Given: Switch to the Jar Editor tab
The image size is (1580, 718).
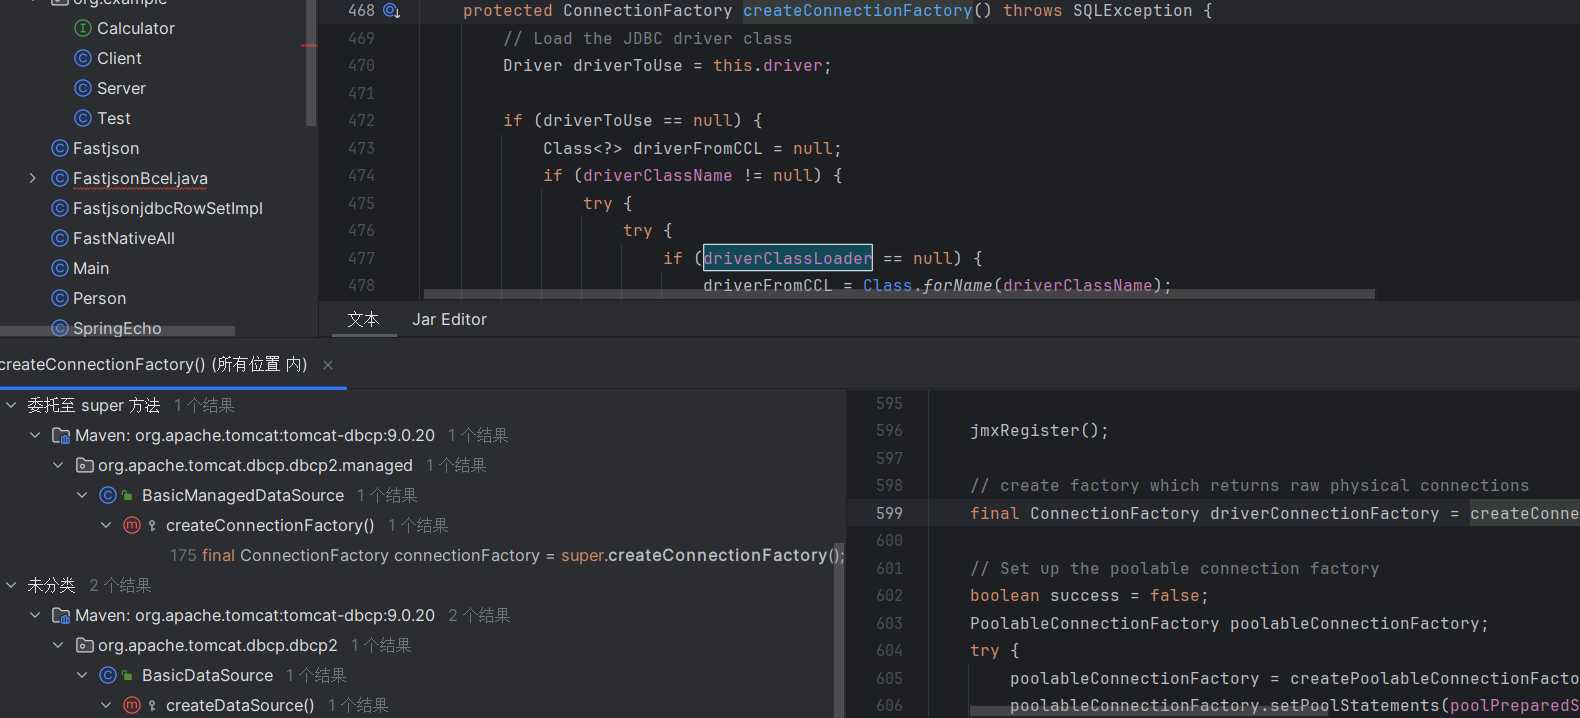Looking at the screenshot, I should 449,319.
